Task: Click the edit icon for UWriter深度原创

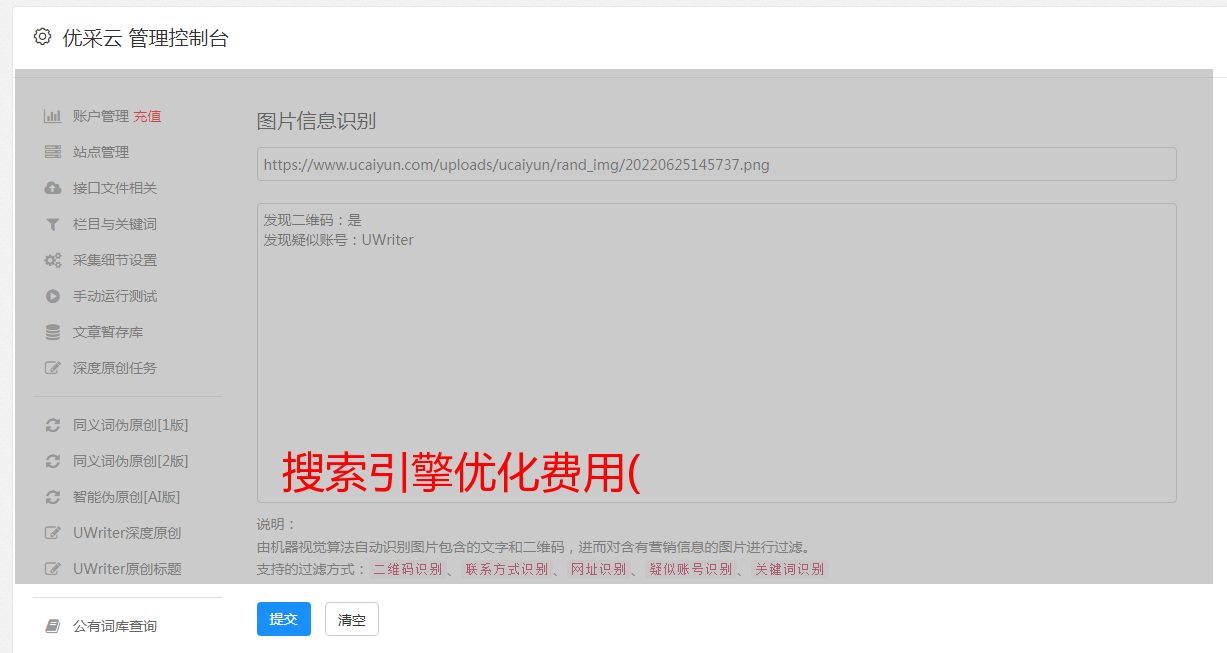Action: (53, 533)
